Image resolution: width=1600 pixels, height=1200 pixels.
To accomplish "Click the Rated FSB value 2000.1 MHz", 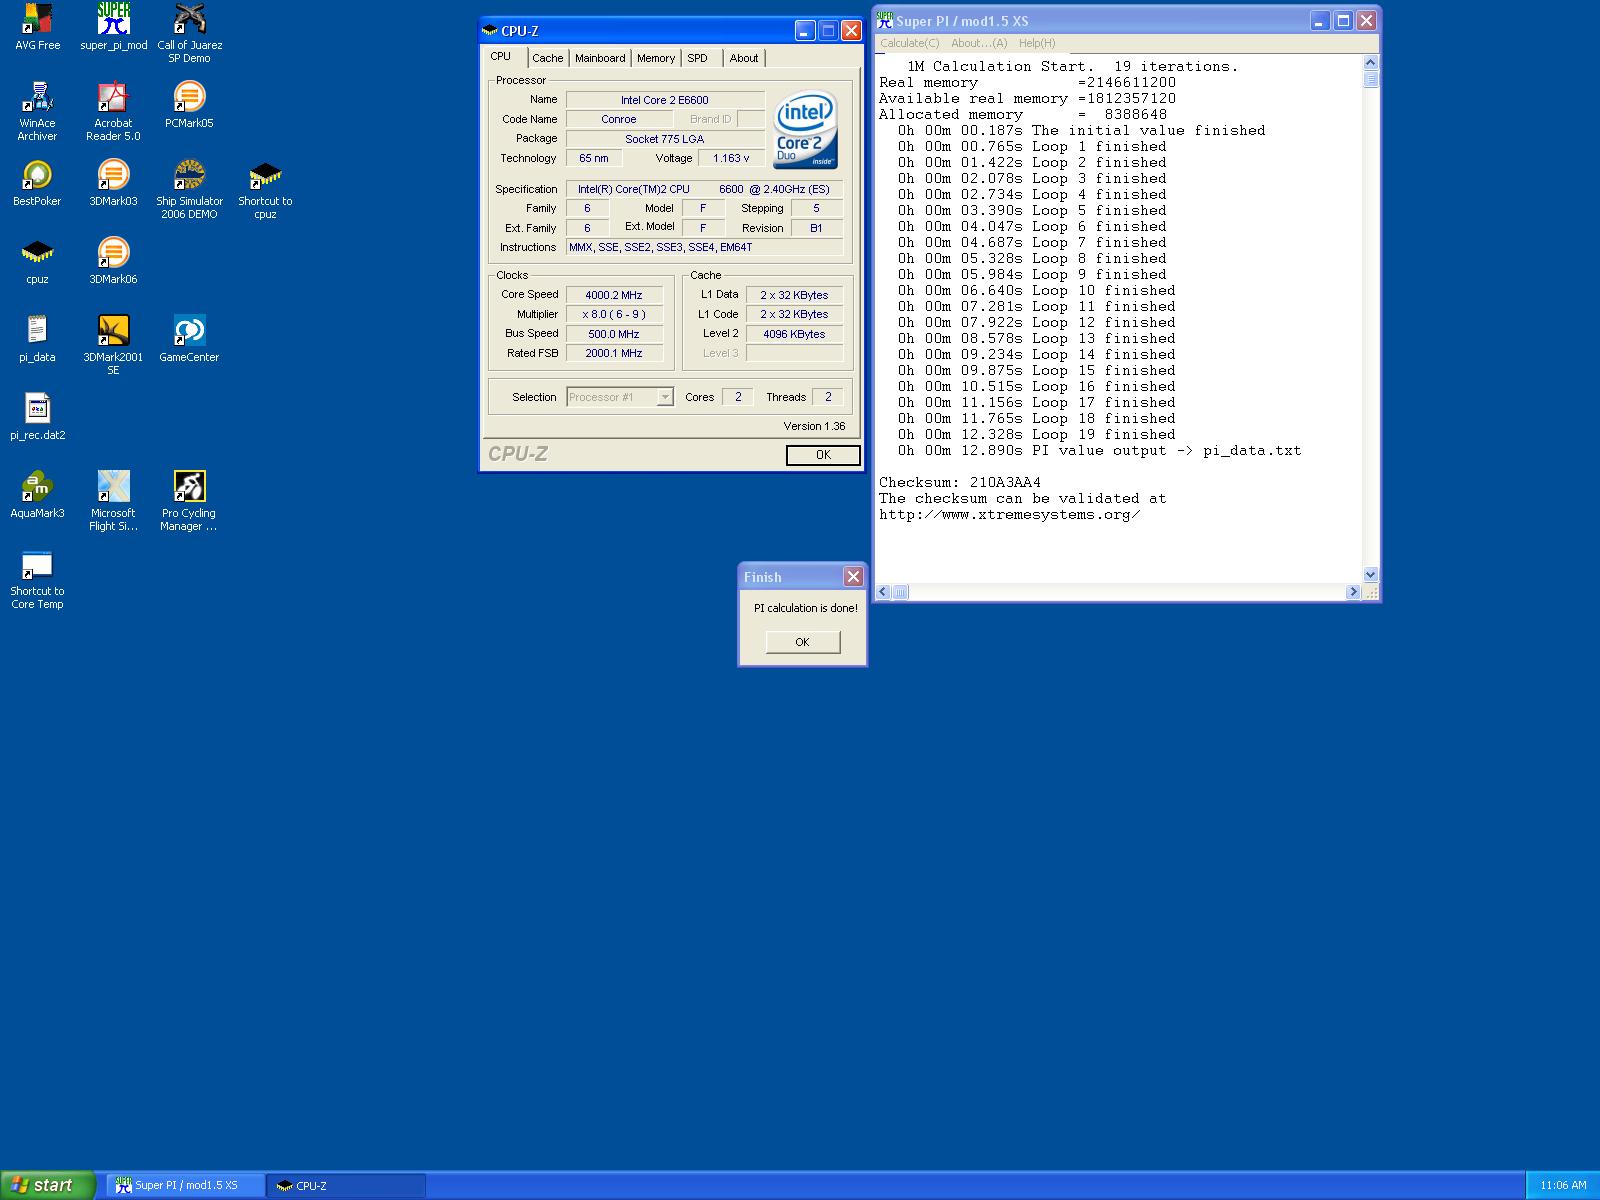I will 614,353.
